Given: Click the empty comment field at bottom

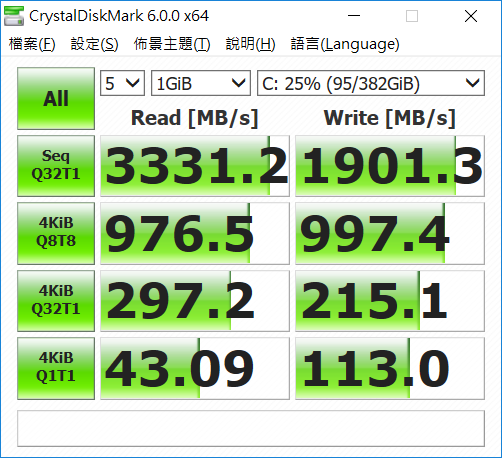Looking at the screenshot, I should pos(251,428).
